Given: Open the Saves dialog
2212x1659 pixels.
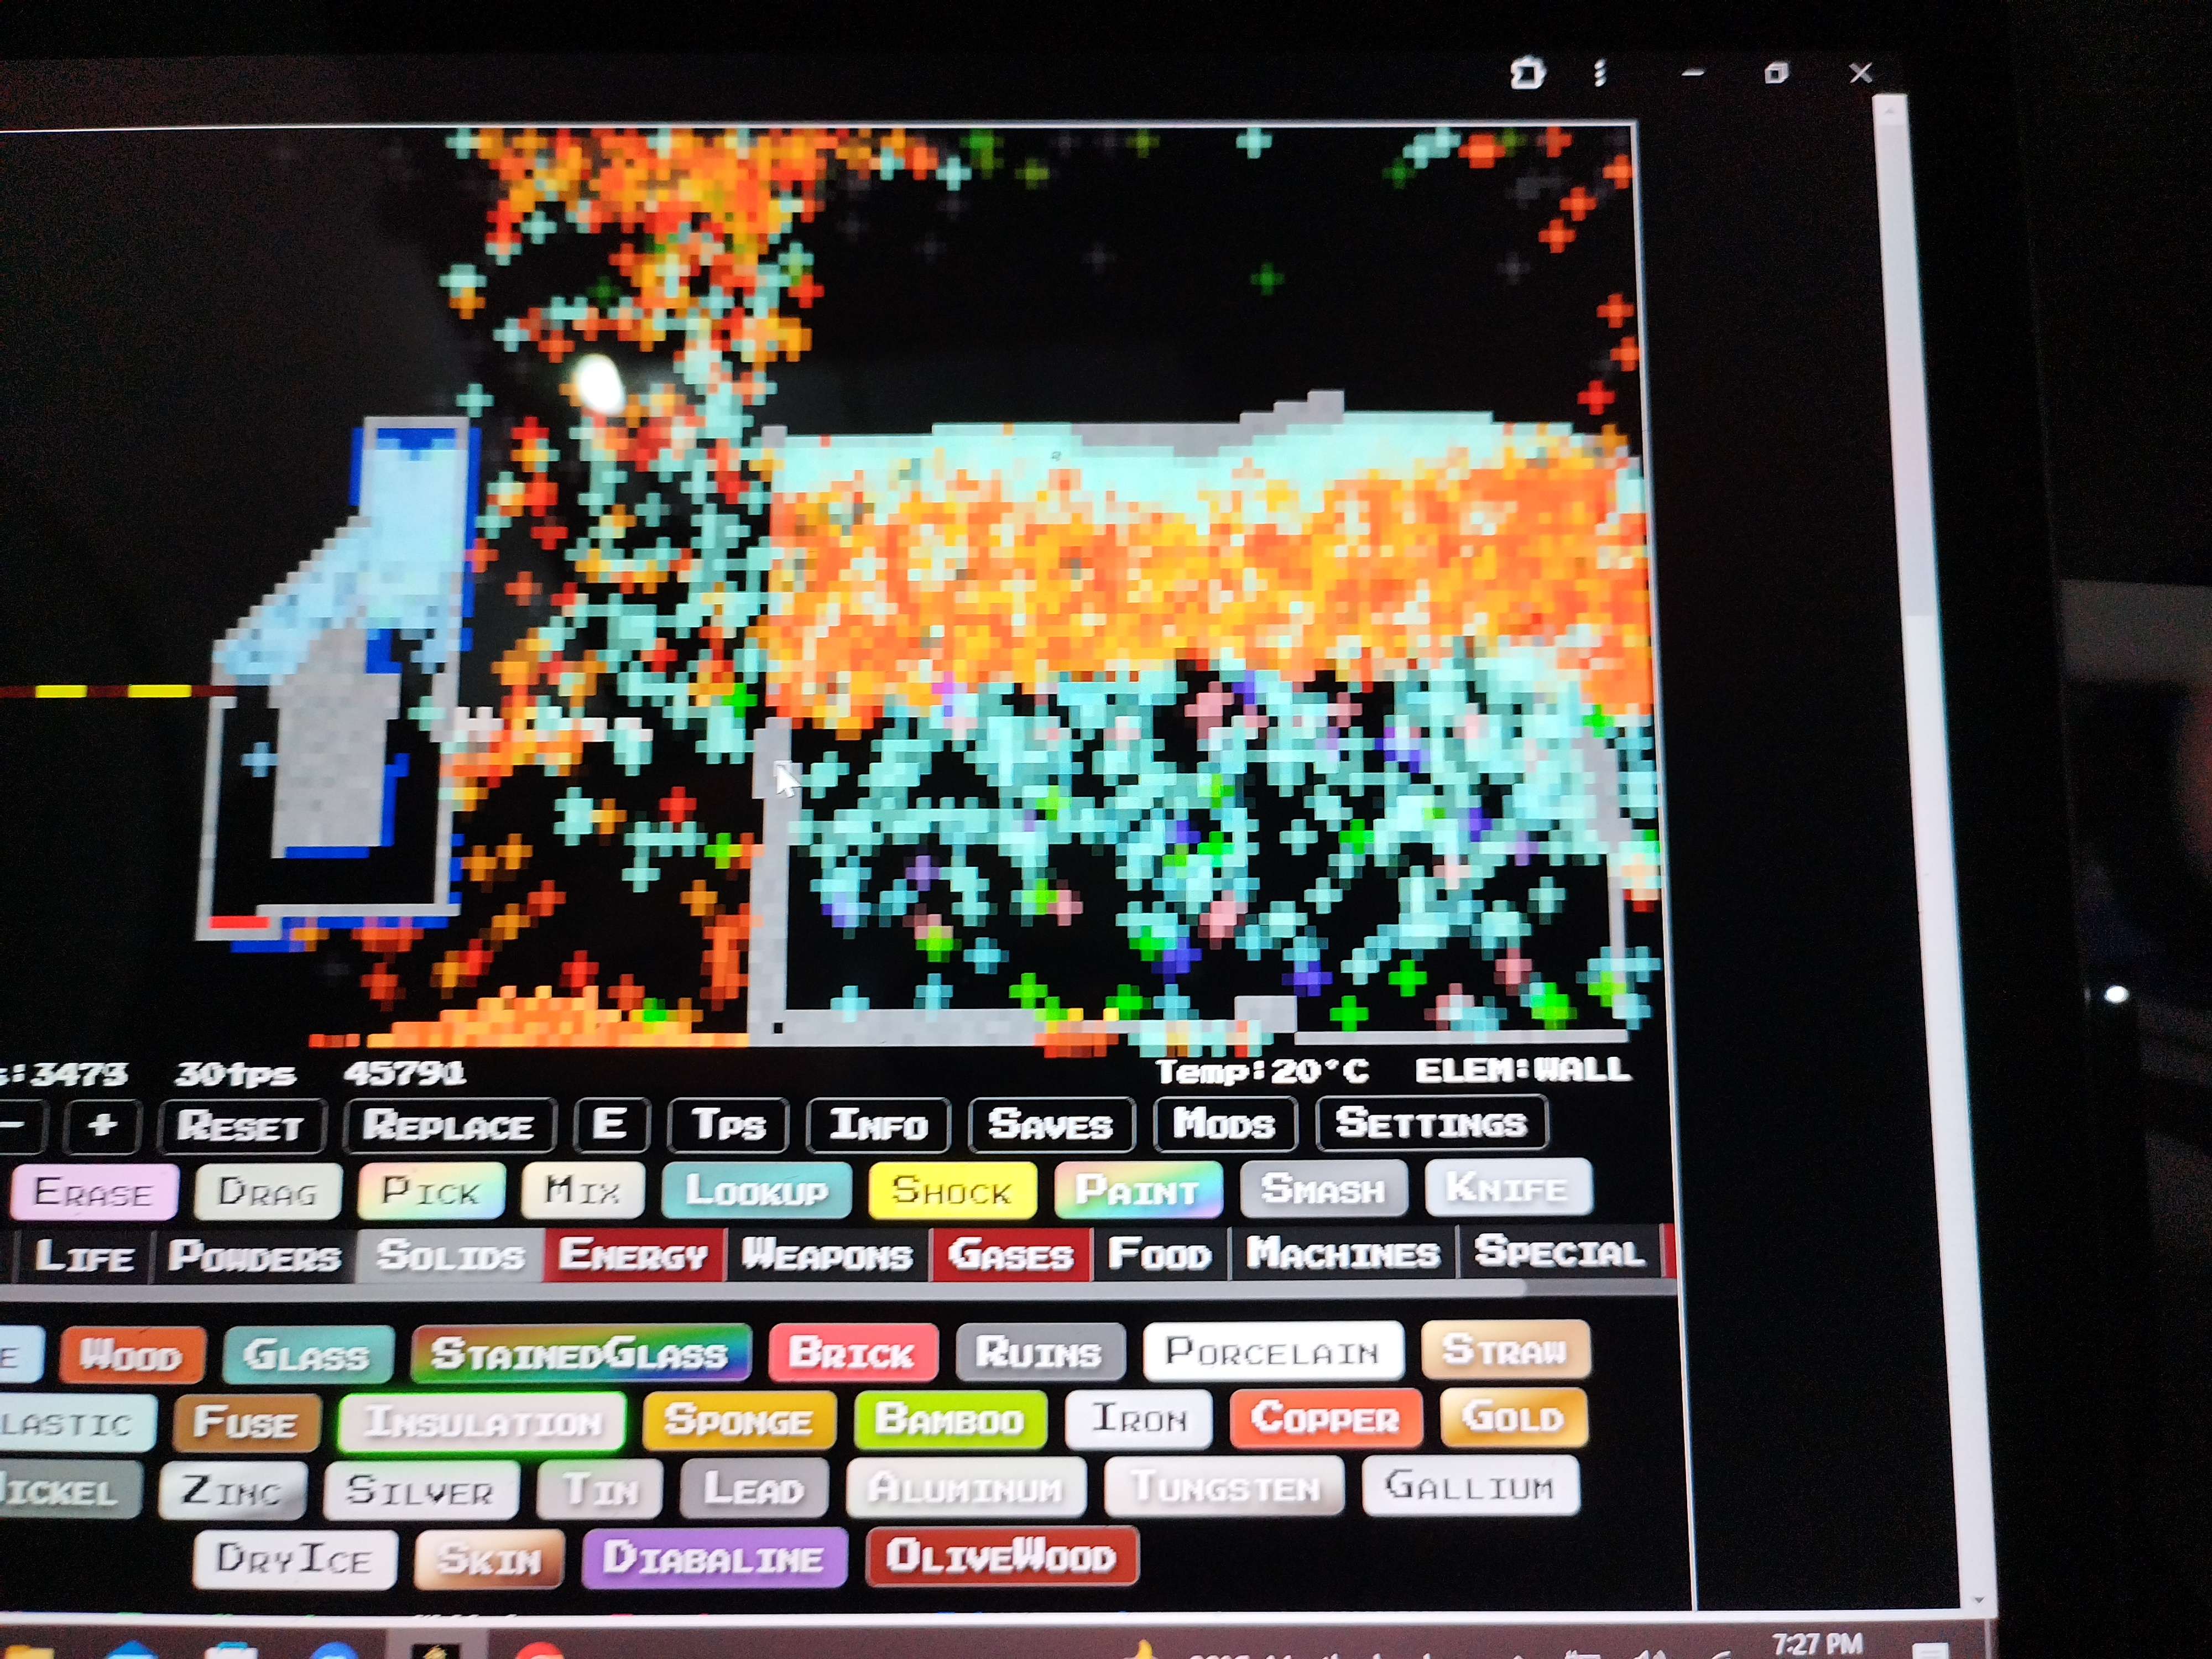Looking at the screenshot, I should (x=1050, y=1124).
